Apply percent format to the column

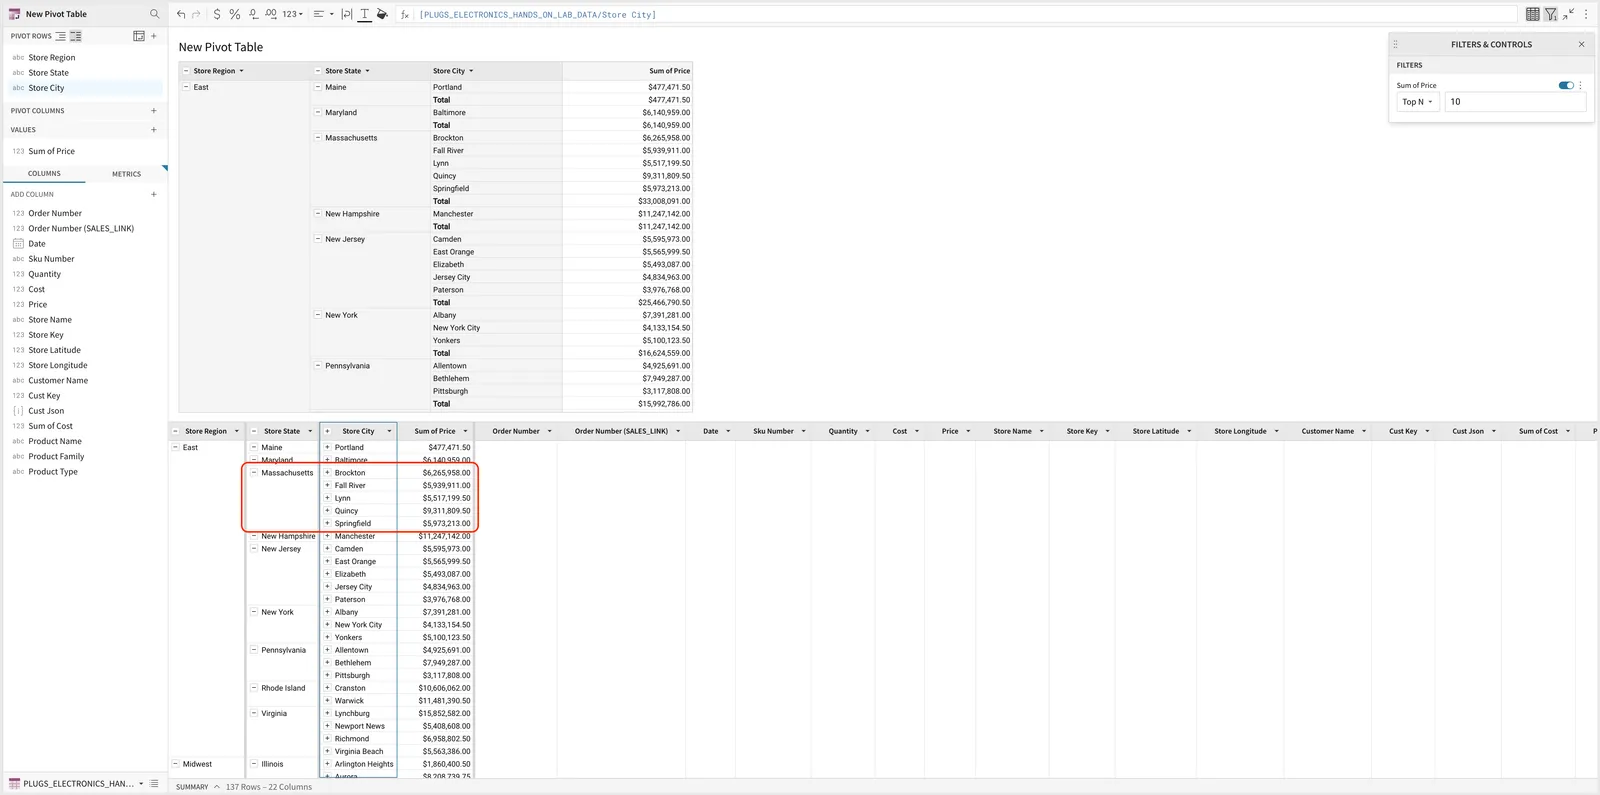point(234,14)
